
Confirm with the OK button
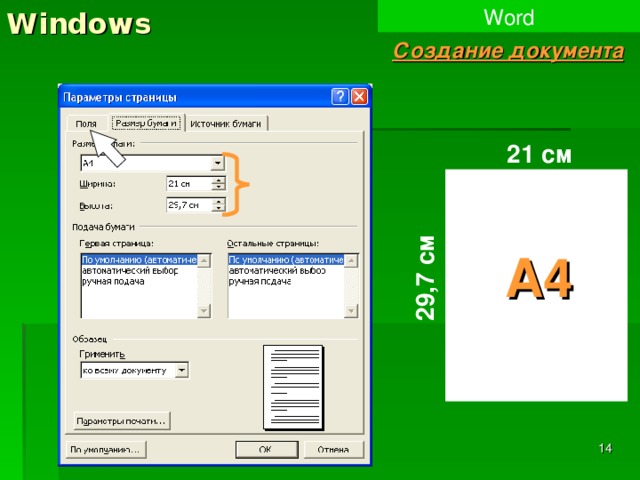tap(267, 449)
